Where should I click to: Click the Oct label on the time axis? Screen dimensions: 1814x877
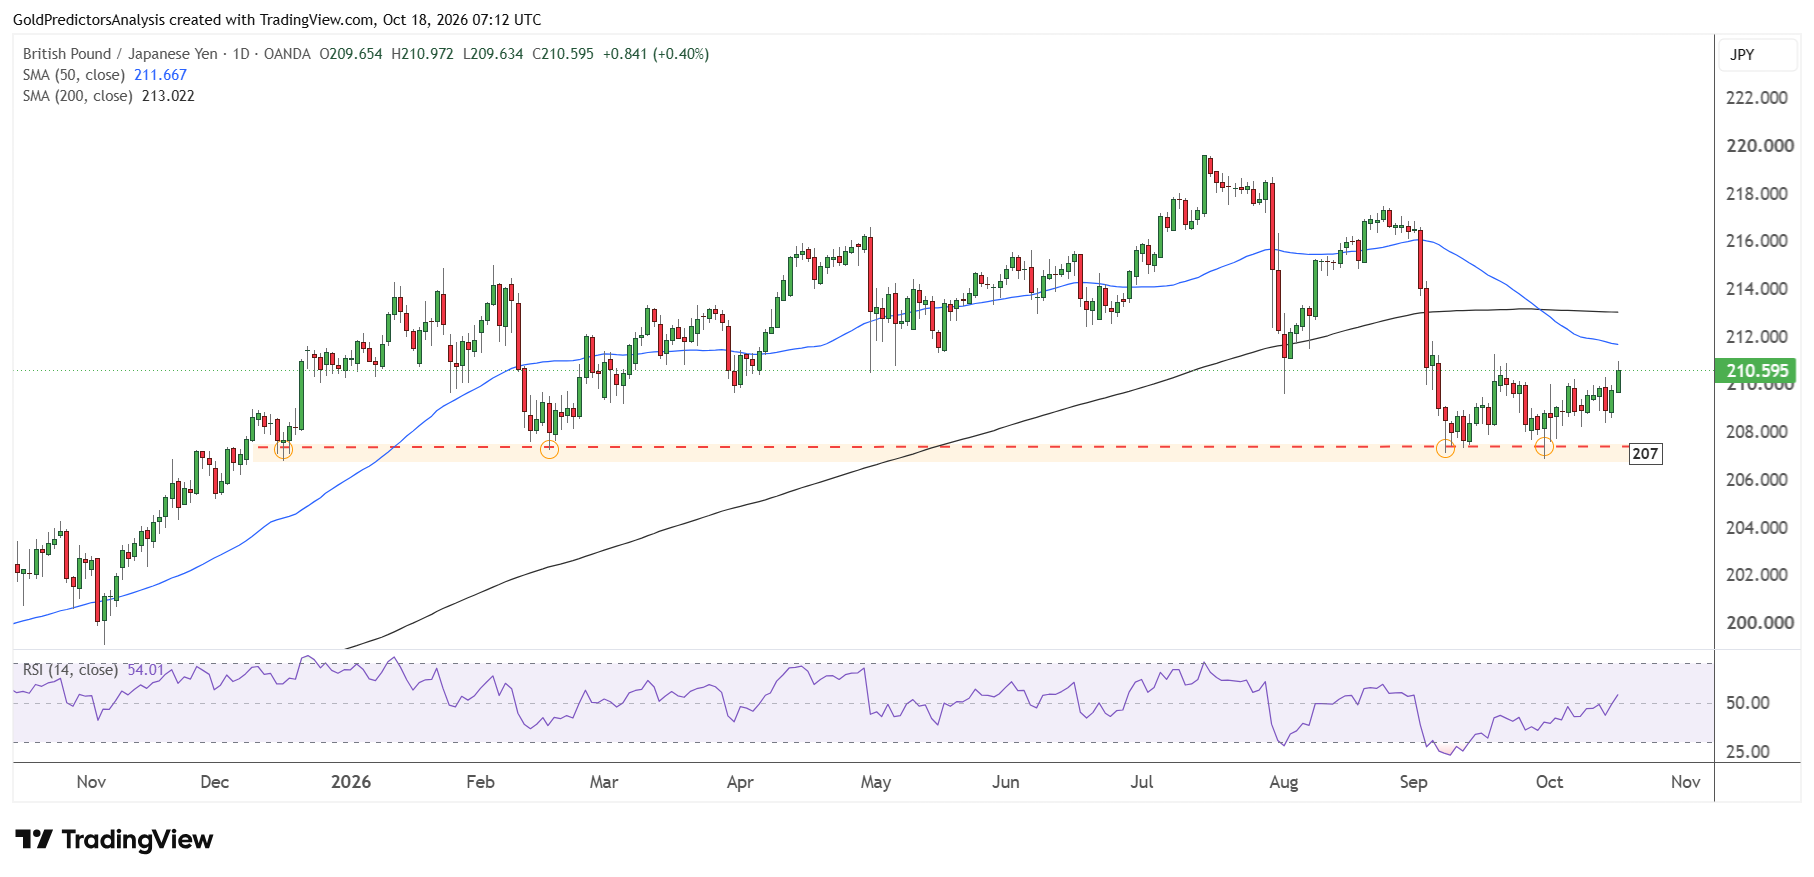(1550, 782)
